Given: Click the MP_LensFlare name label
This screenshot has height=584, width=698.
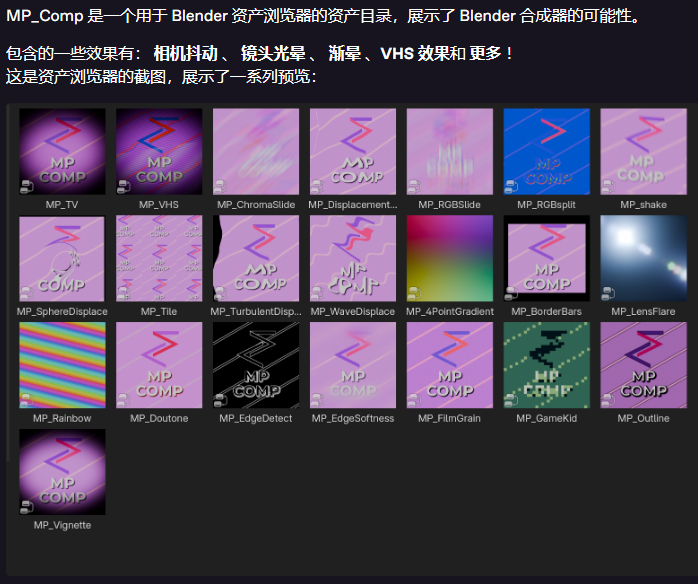Looking at the screenshot, I should [643, 312].
